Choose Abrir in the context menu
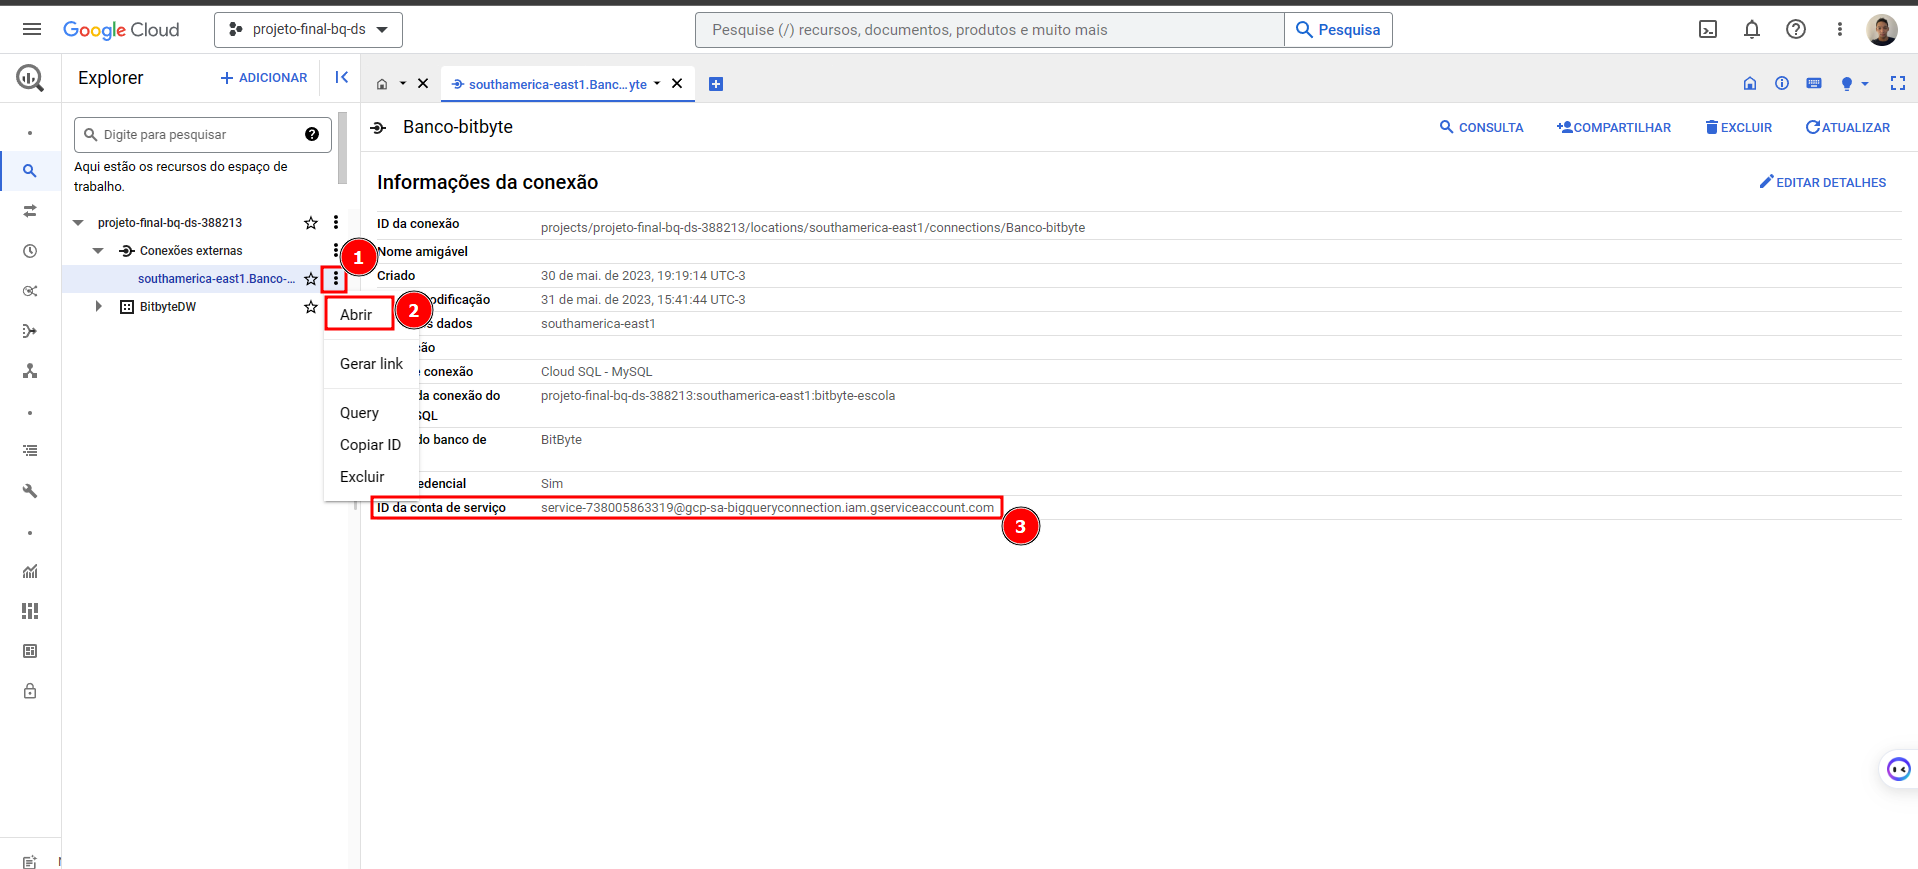Image resolution: width=1918 pixels, height=869 pixels. (x=359, y=314)
